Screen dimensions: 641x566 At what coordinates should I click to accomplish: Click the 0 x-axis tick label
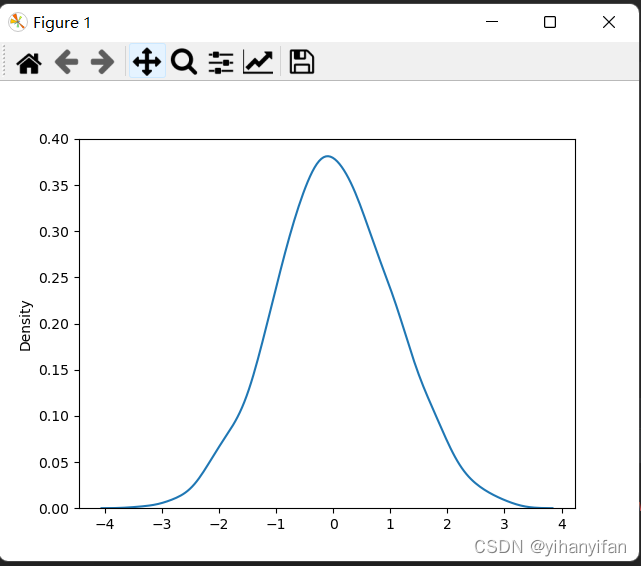point(334,524)
